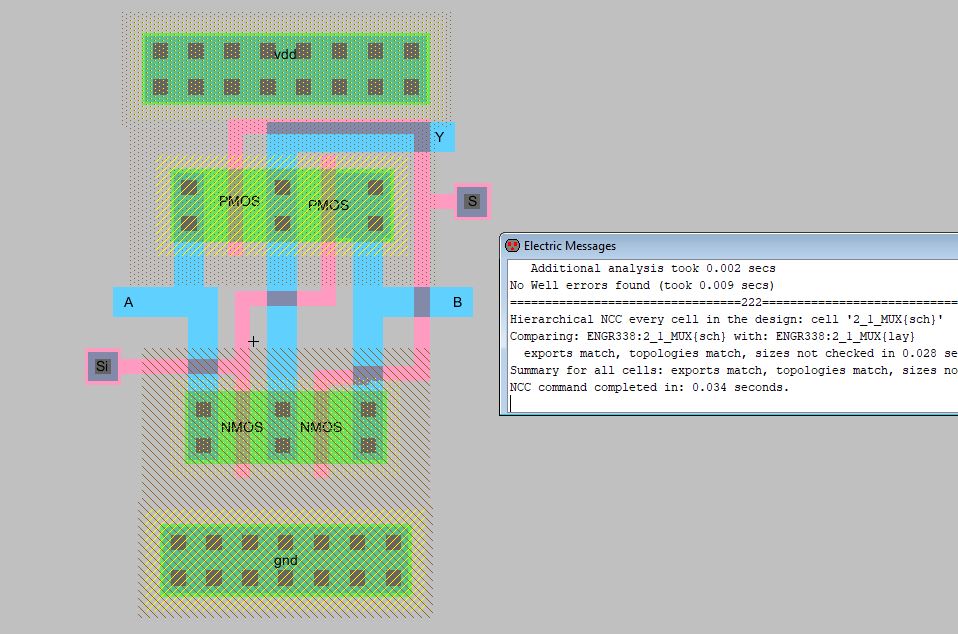Select the Si poly contact pin
The height and width of the screenshot is (634, 958).
pos(101,367)
